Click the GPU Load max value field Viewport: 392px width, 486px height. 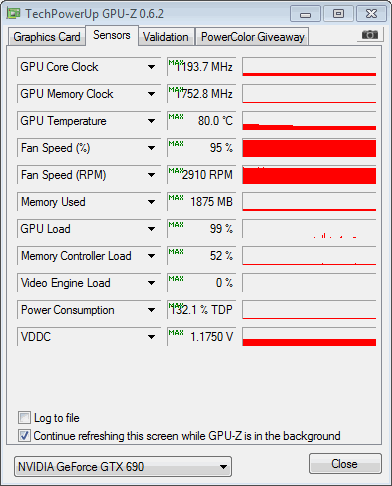click(x=201, y=229)
